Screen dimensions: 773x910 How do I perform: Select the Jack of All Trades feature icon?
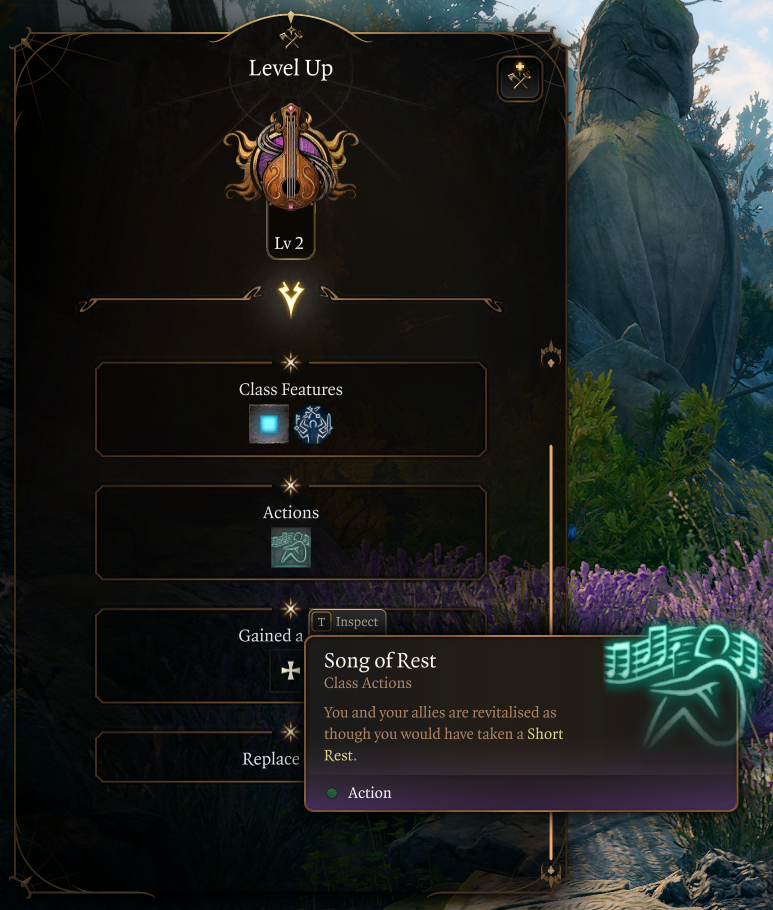313,424
